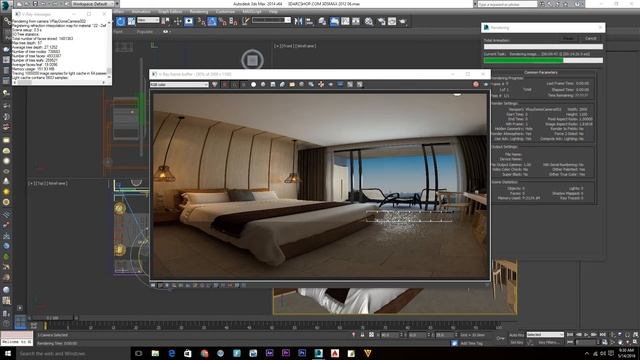Toggle Percent Snap
This screenshot has height=360, width=640.
coord(222,21)
